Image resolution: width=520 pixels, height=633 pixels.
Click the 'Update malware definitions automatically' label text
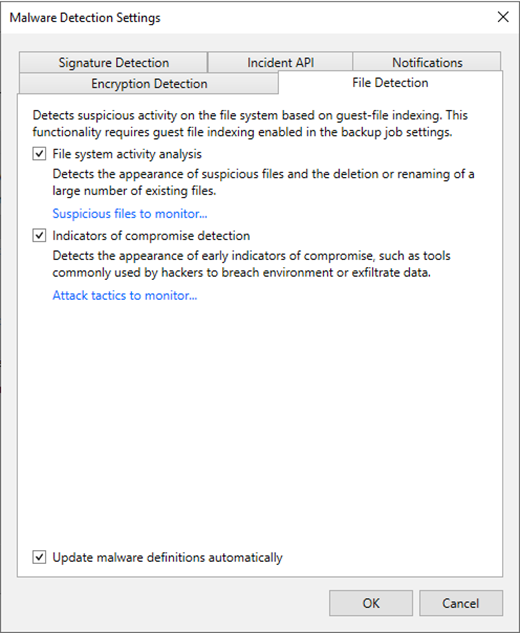click(x=168, y=558)
